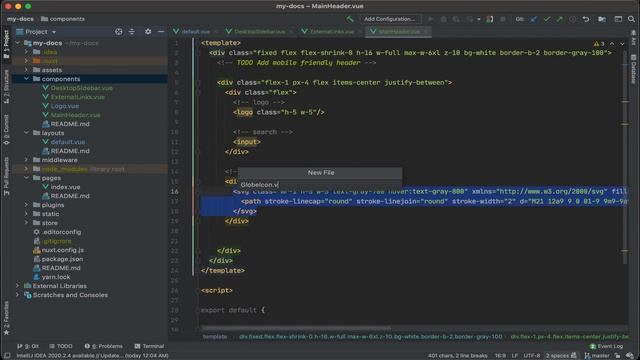Select yarn.lock in project tree
Image resolution: width=640 pixels, height=360 pixels.
[x=56, y=277]
